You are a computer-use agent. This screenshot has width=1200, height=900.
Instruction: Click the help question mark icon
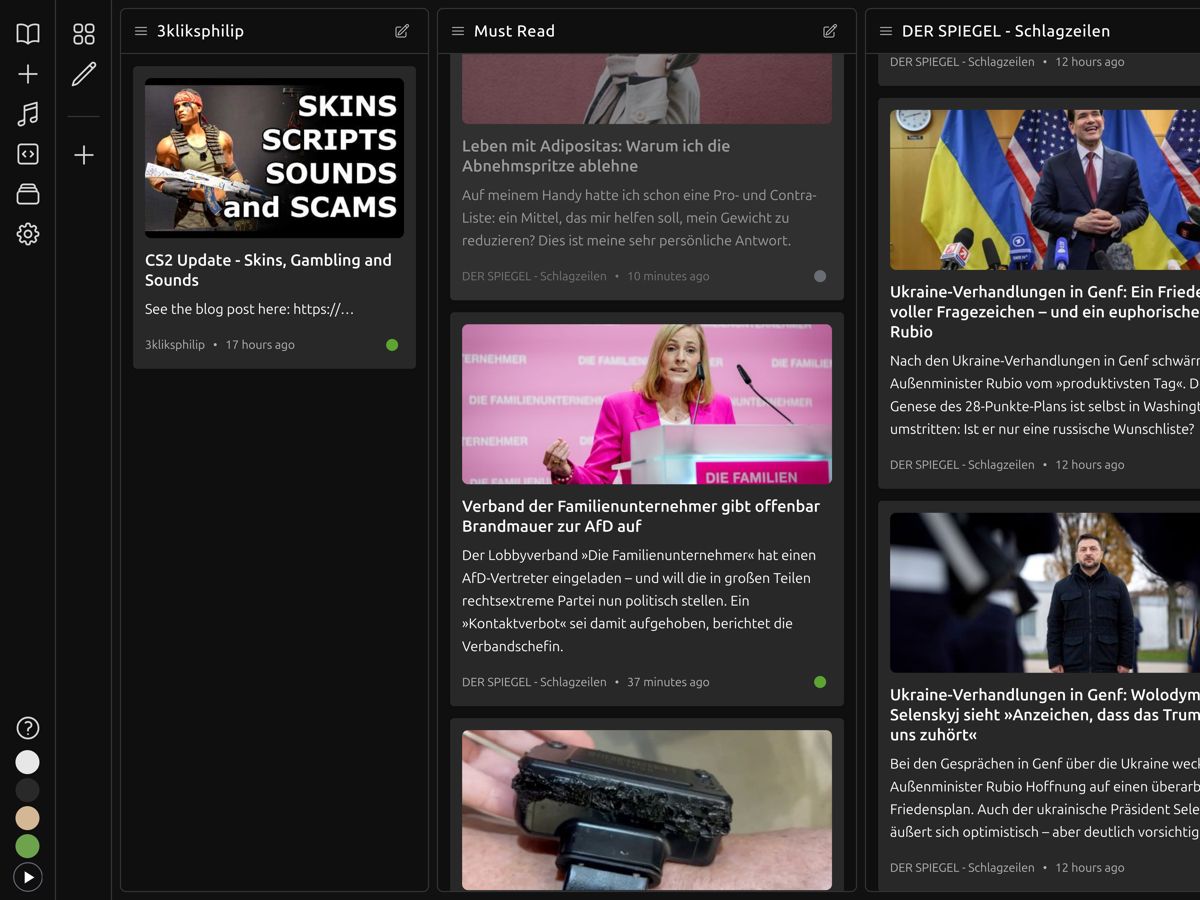pos(28,728)
